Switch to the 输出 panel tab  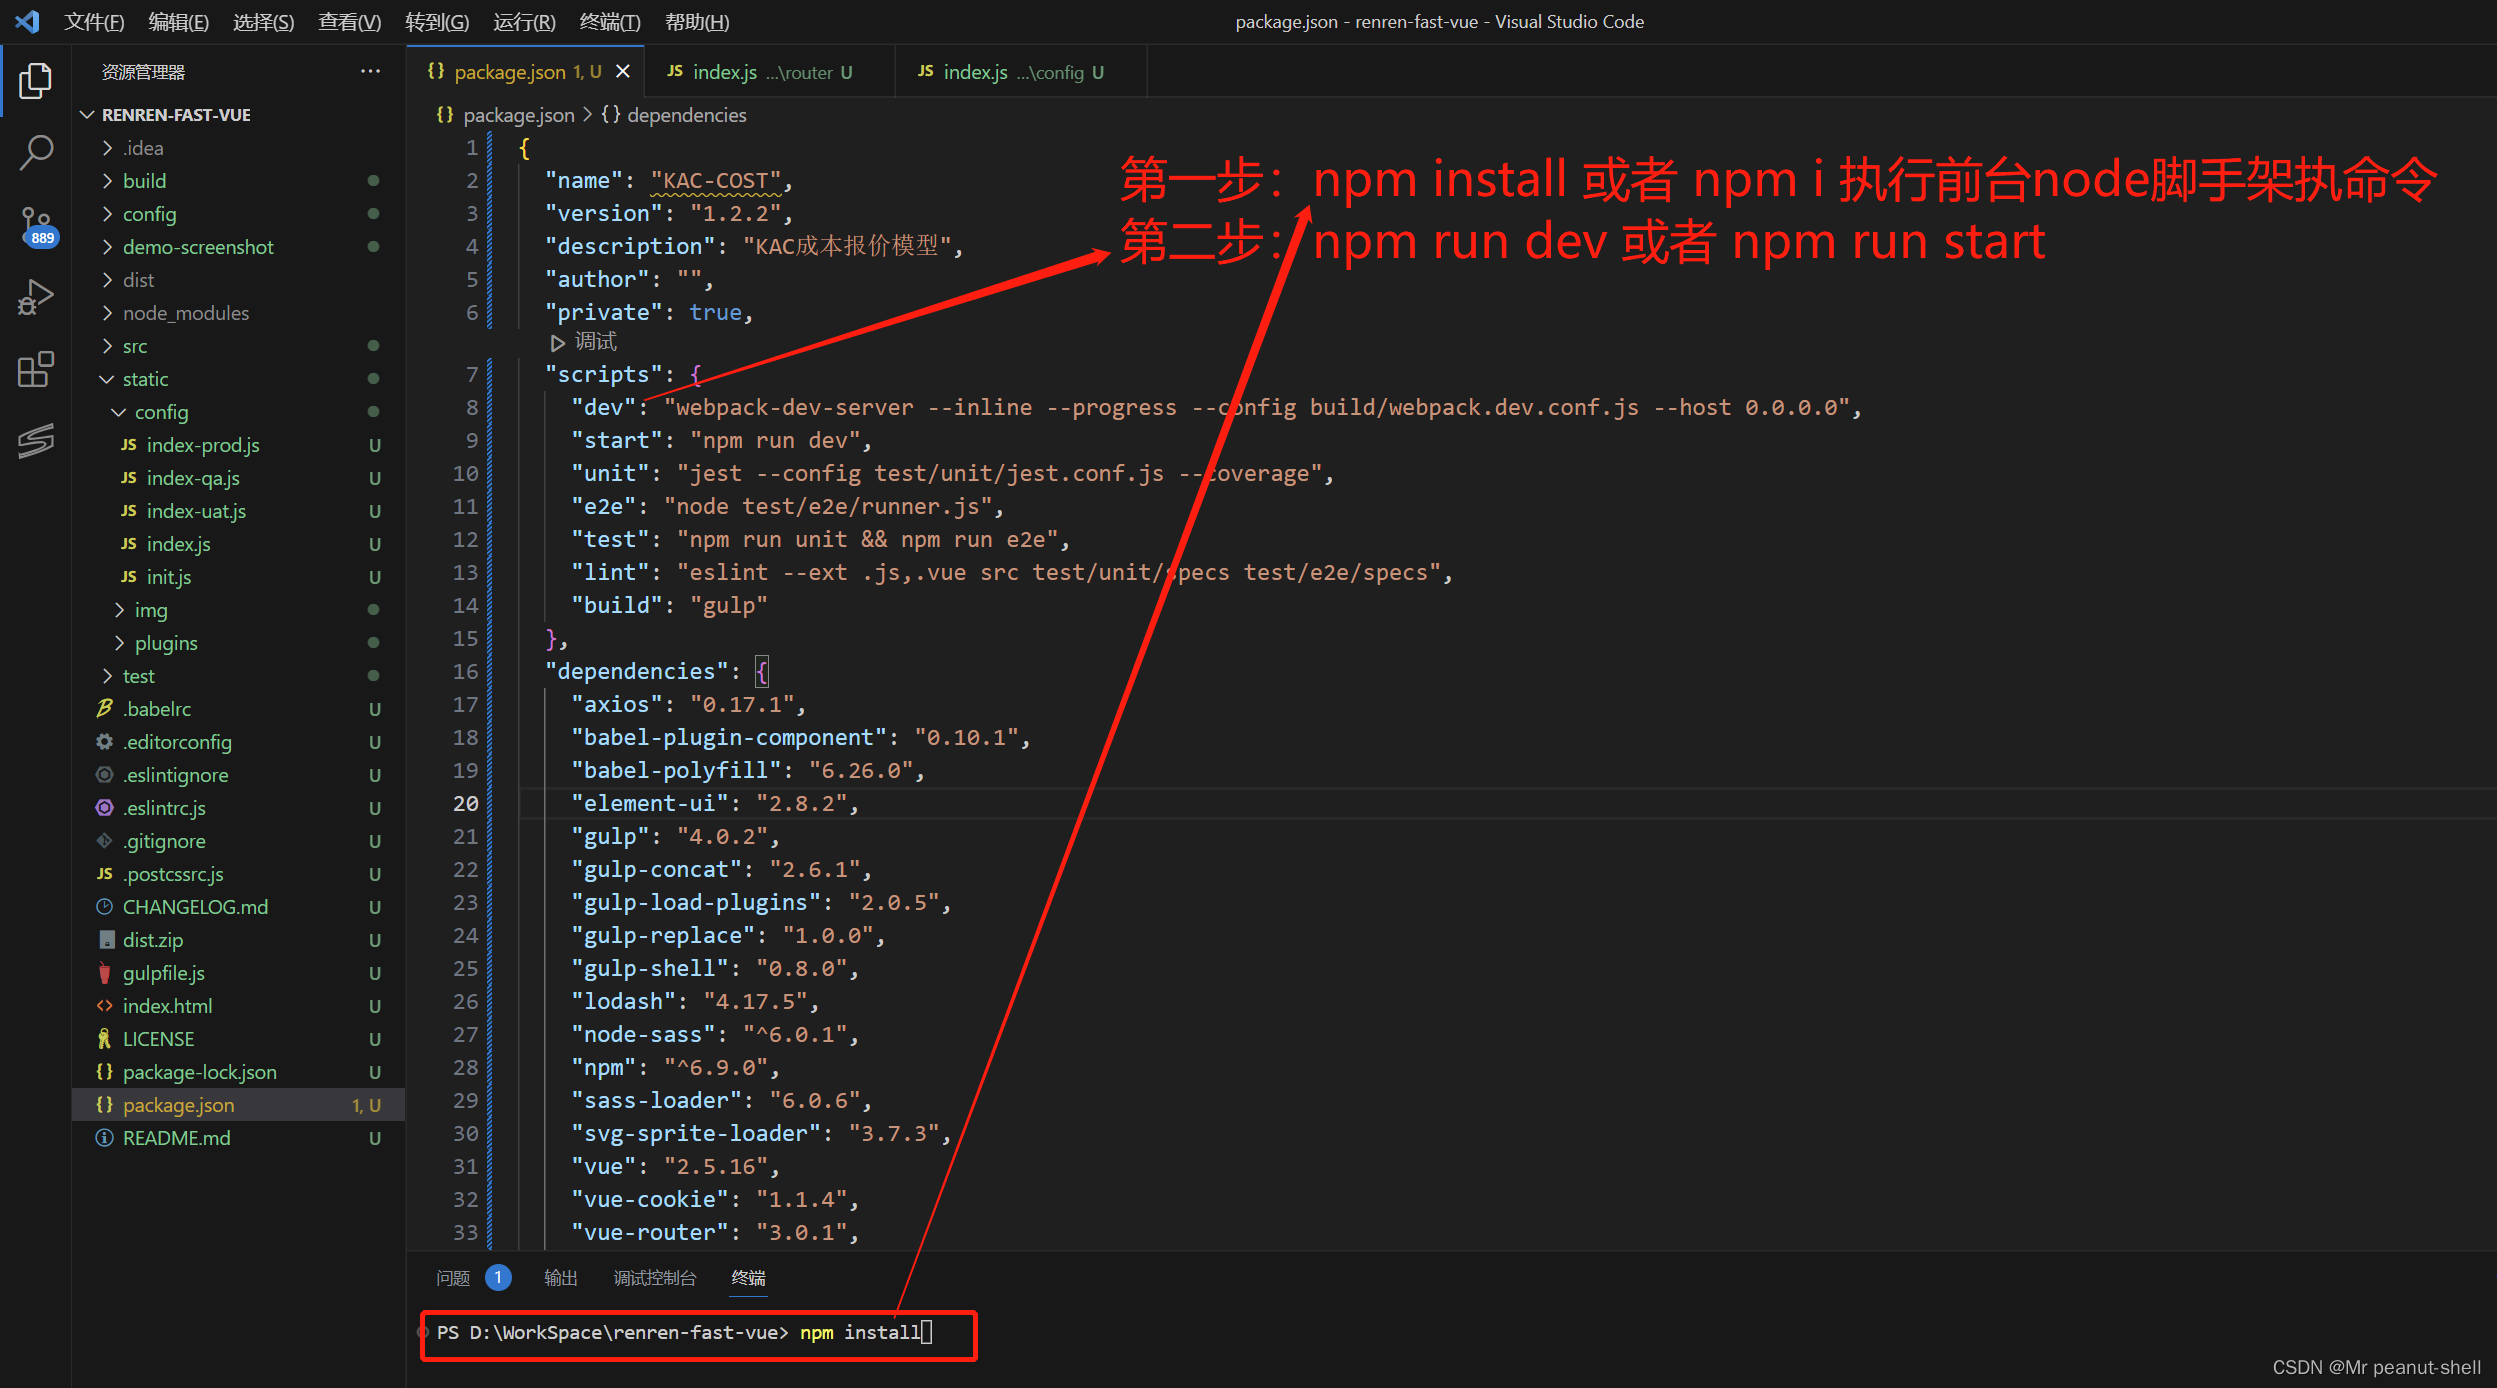coord(560,1278)
